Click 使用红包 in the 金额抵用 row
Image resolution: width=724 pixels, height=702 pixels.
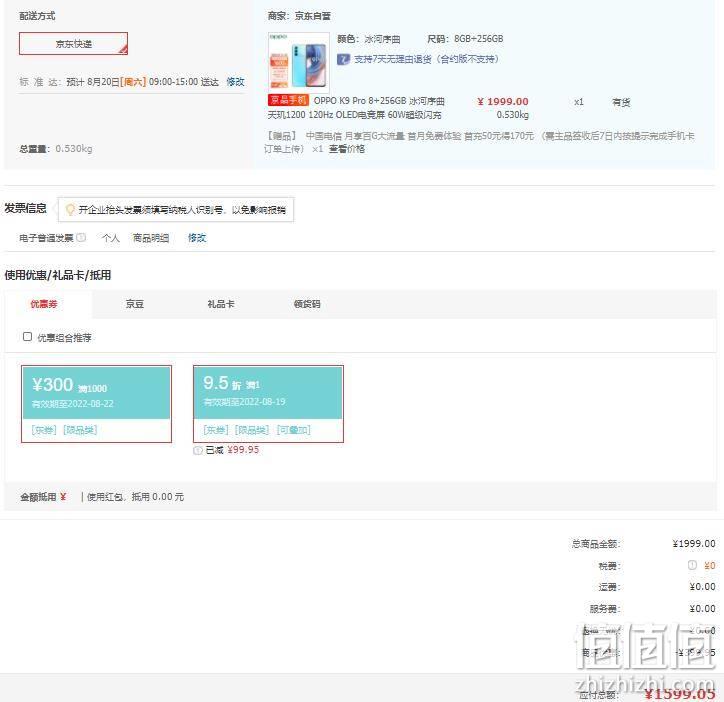coord(105,497)
